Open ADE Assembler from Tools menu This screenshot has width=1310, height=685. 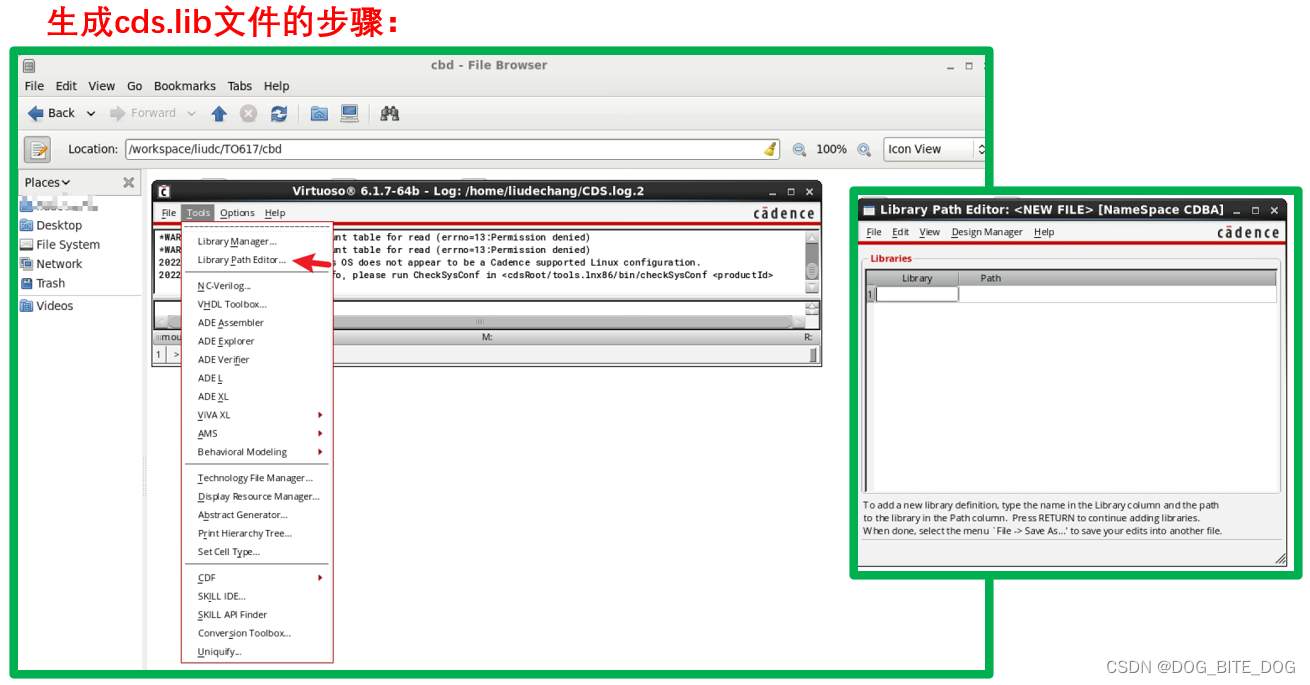[x=231, y=323]
